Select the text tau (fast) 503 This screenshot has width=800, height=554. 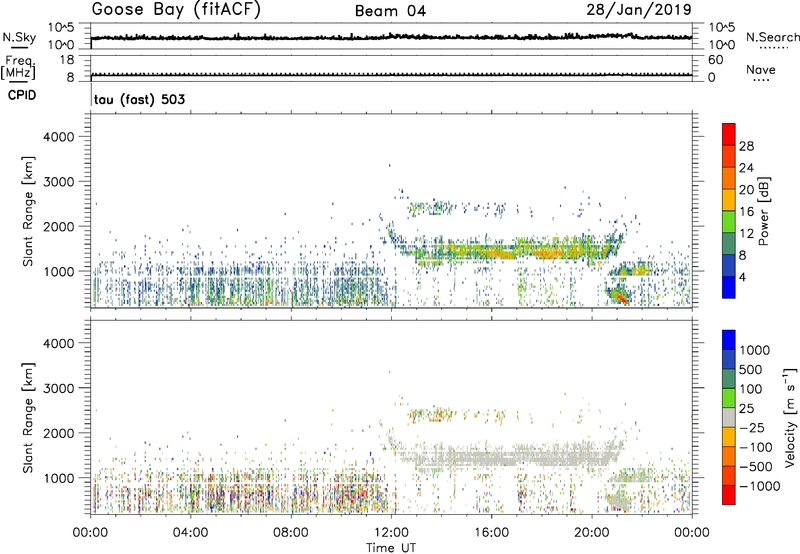pos(139,99)
